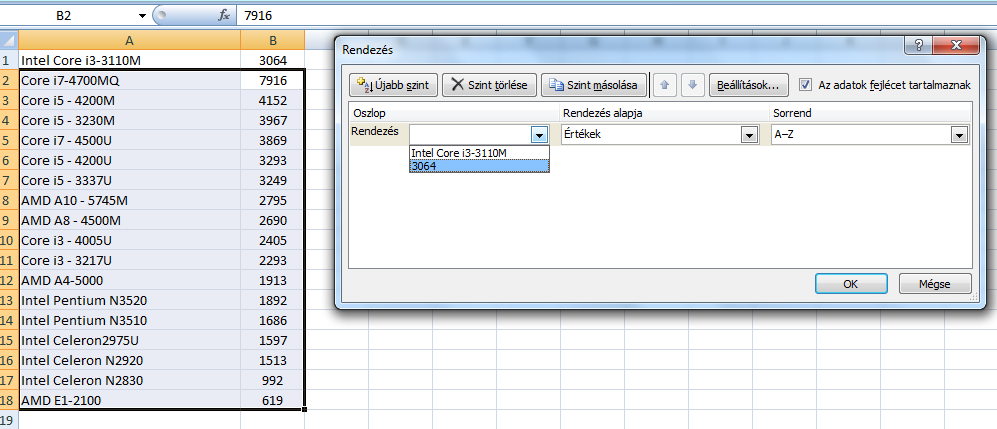The width and height of the screenshot is (997, 429).
Task: Click cell with Core i3 - 3217U
Action: [x=130, y=261]
